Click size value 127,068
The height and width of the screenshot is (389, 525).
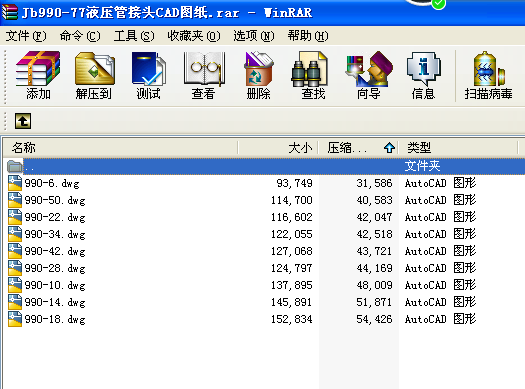coord(292,251)
